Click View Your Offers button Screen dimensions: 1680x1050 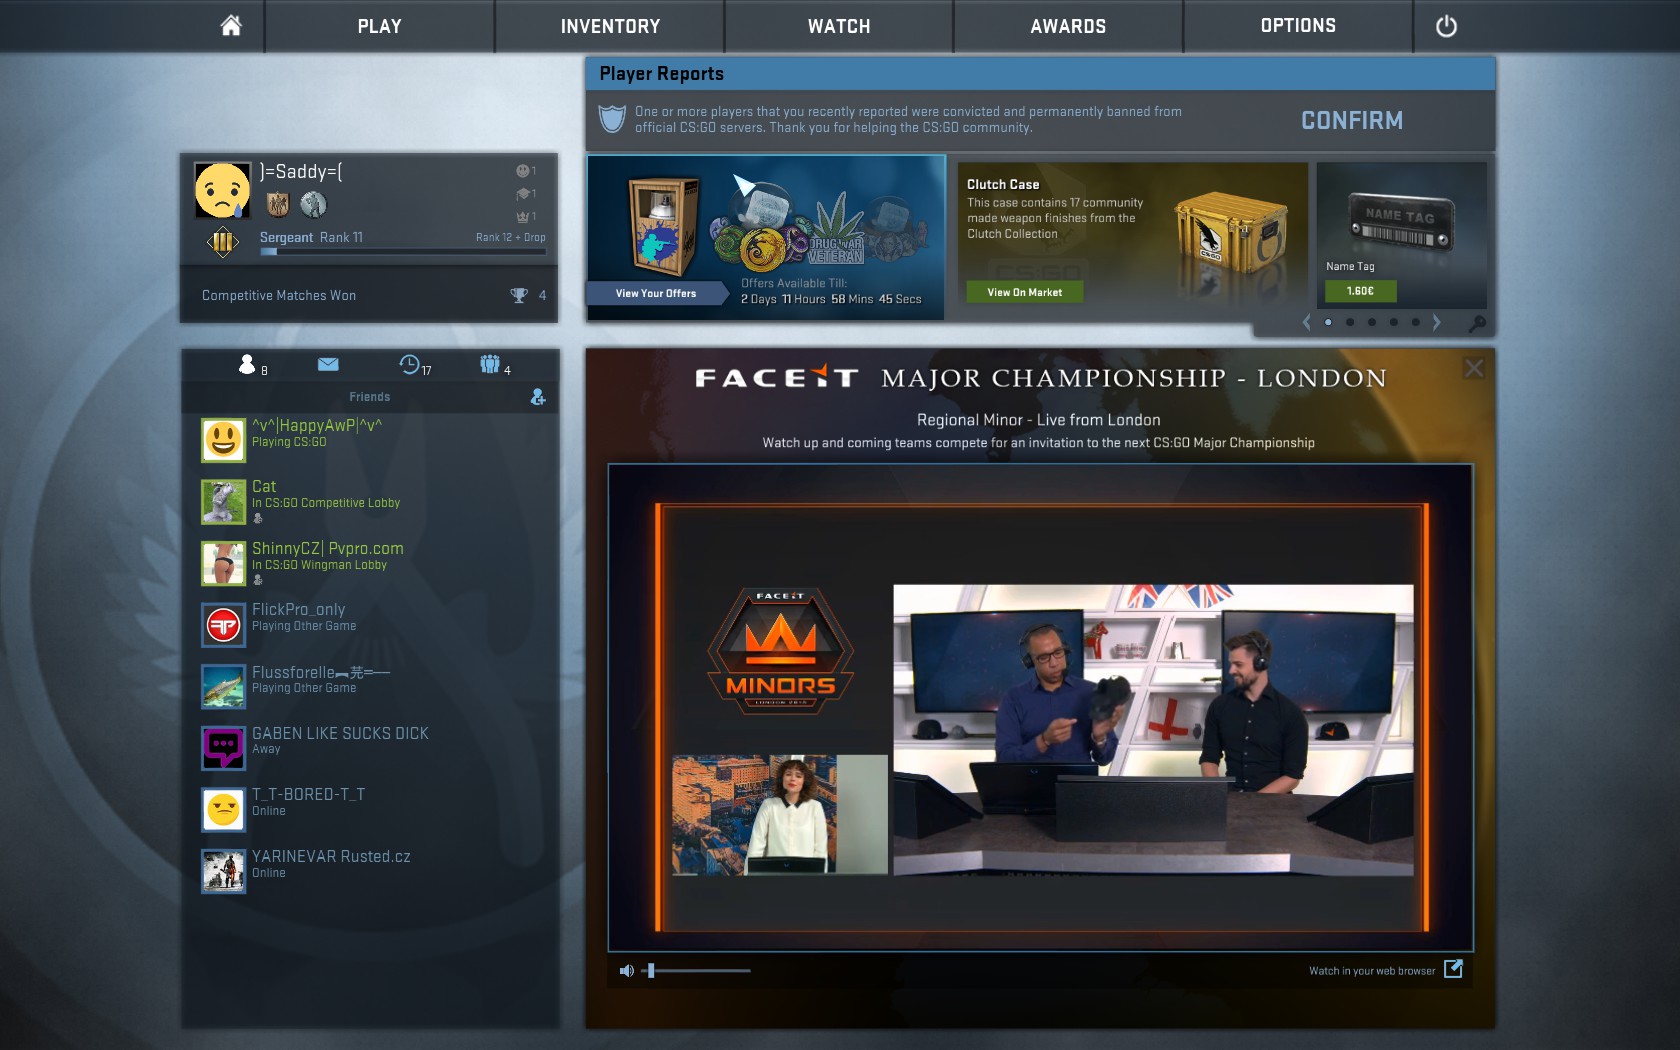coord(656,293)
